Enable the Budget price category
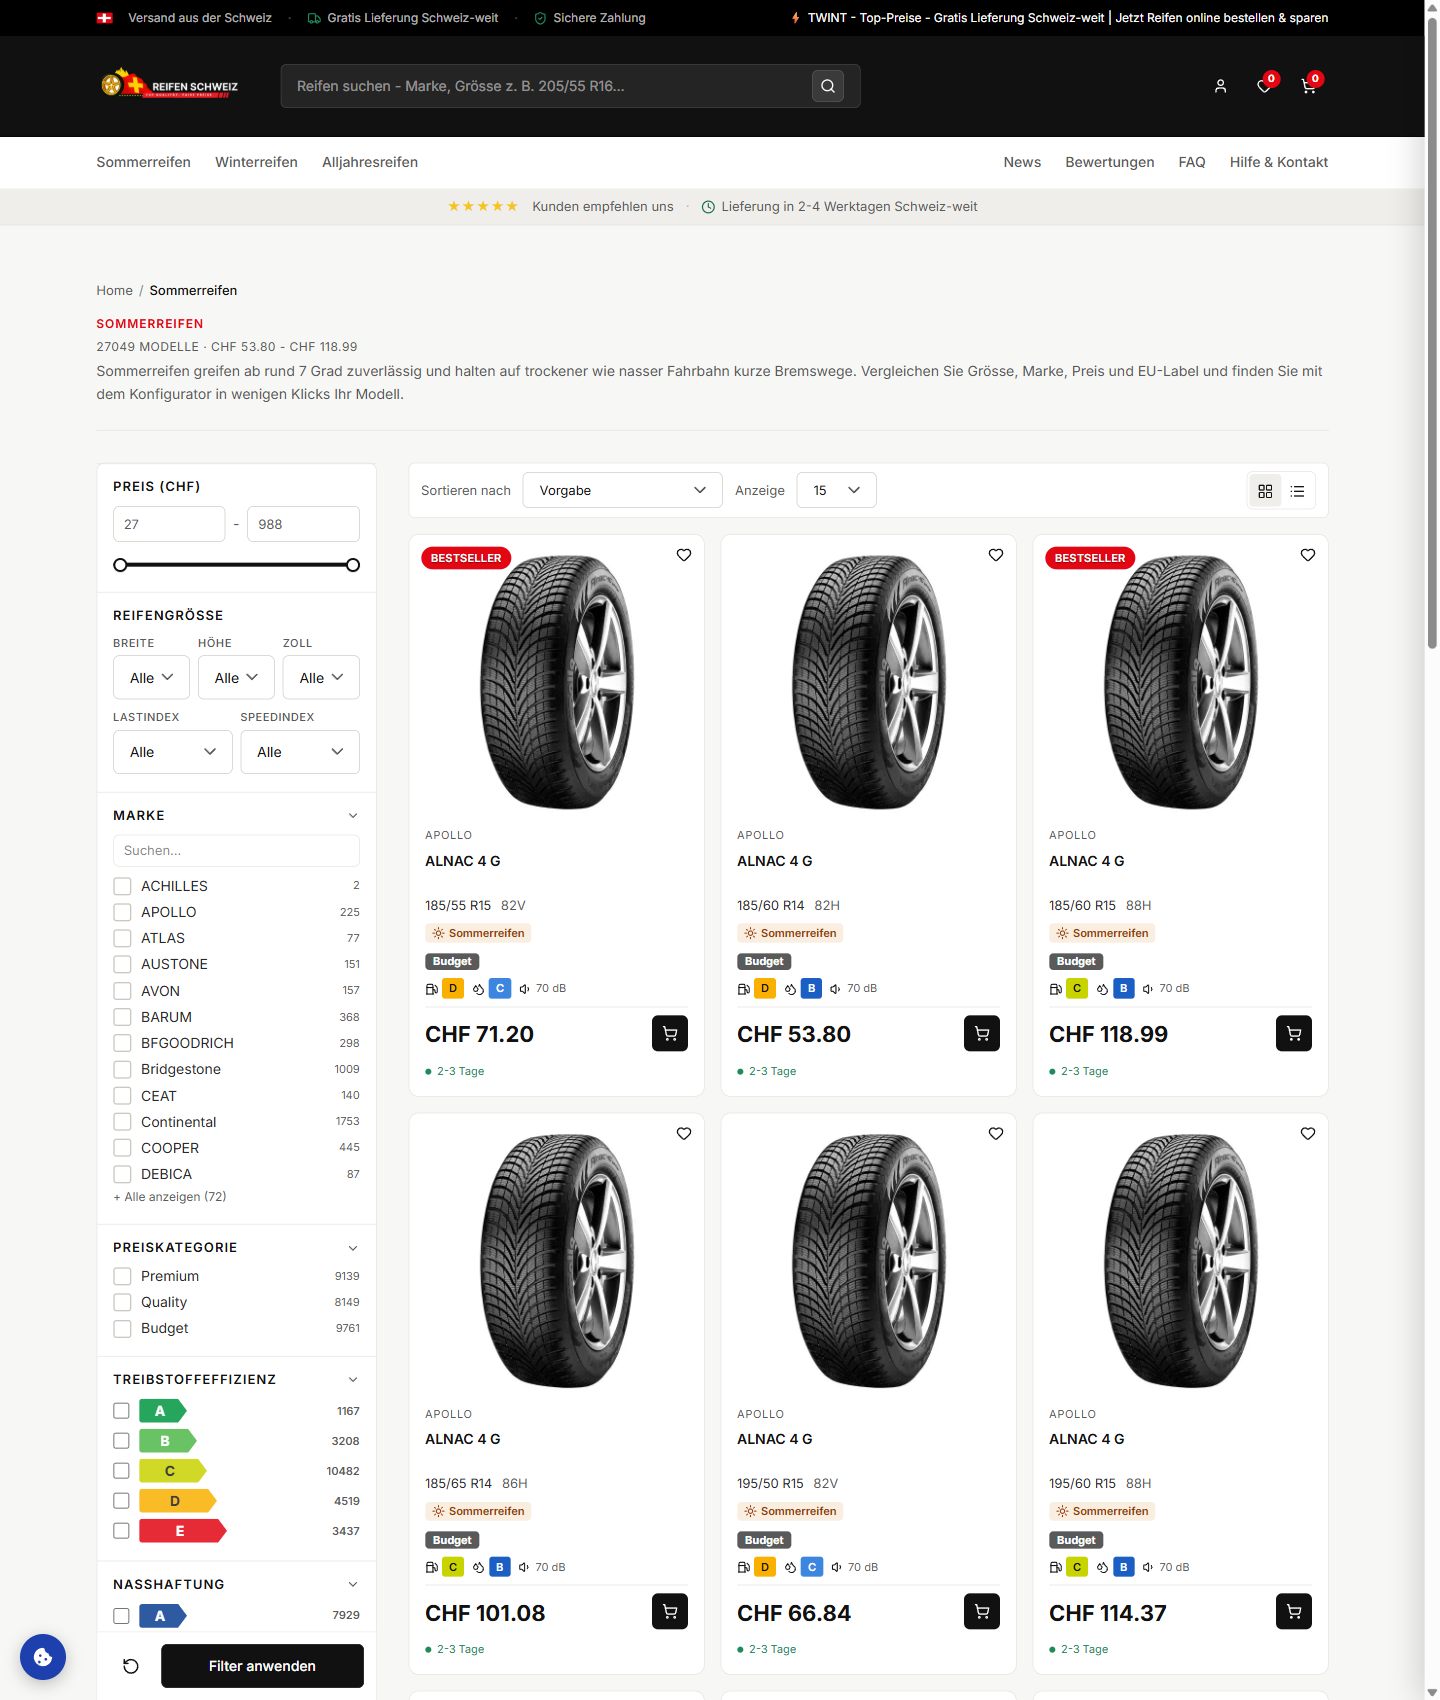This screenshot has width=1440, height=1700. tap(122, 1328)
